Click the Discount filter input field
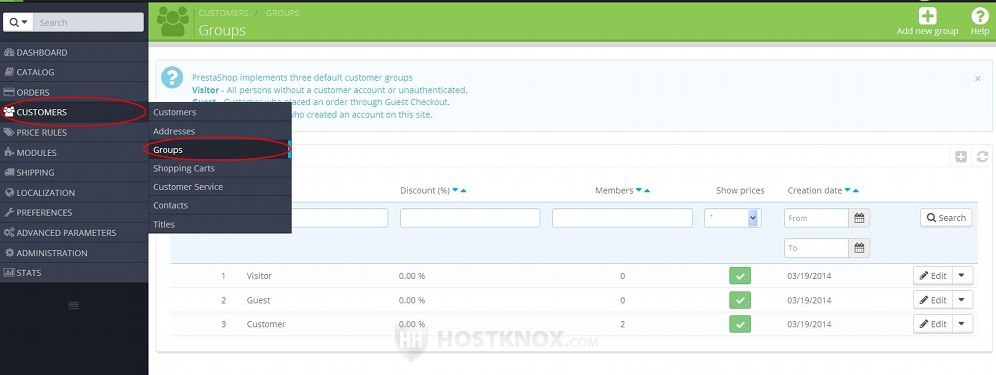The image size is (996, 375). (470, 218)
